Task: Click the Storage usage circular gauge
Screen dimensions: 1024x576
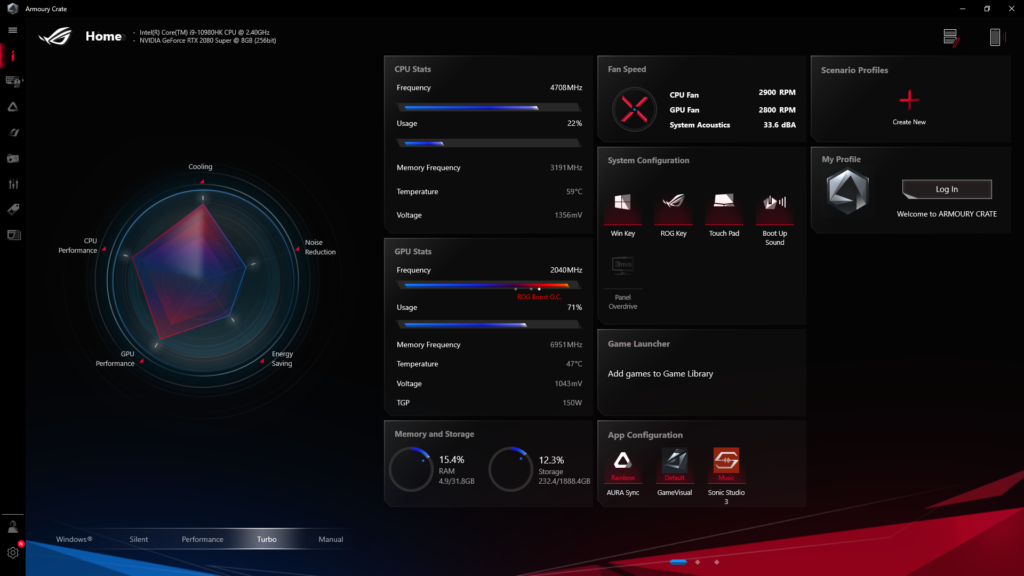Action: (511, 469)
